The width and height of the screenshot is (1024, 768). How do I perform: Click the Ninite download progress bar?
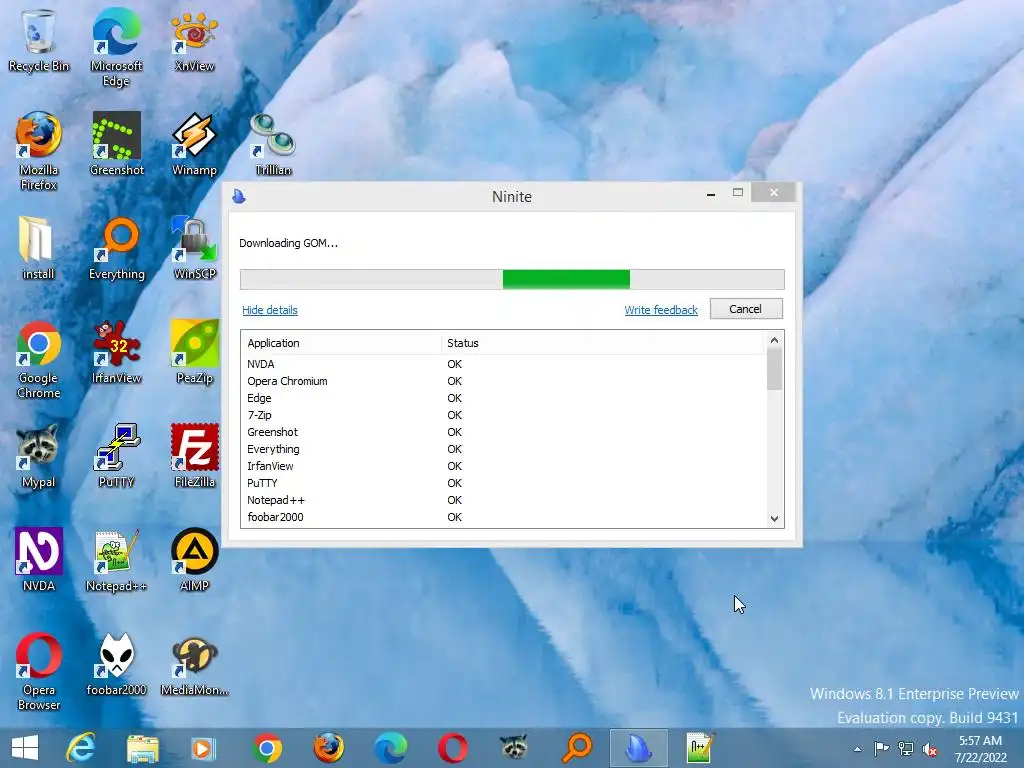pos(512,280)
